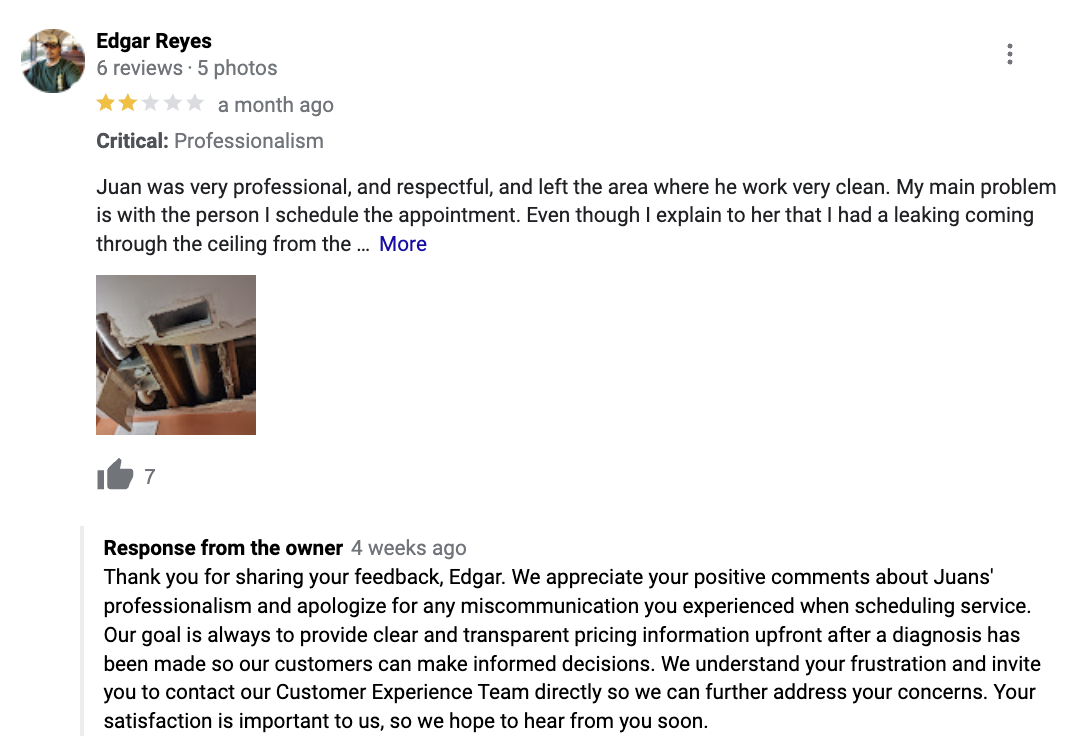Open the reviewer's photos via the 5 photos link
Image resolution: width=1088 pixels, height=756 pixels.
(x=238, y=68)
